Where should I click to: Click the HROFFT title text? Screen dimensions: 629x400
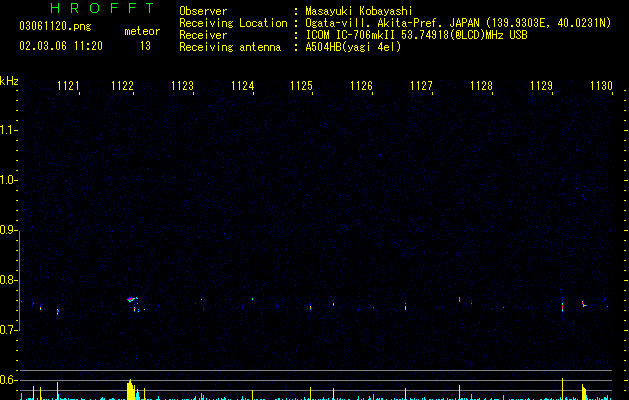[x=102, y=8]
